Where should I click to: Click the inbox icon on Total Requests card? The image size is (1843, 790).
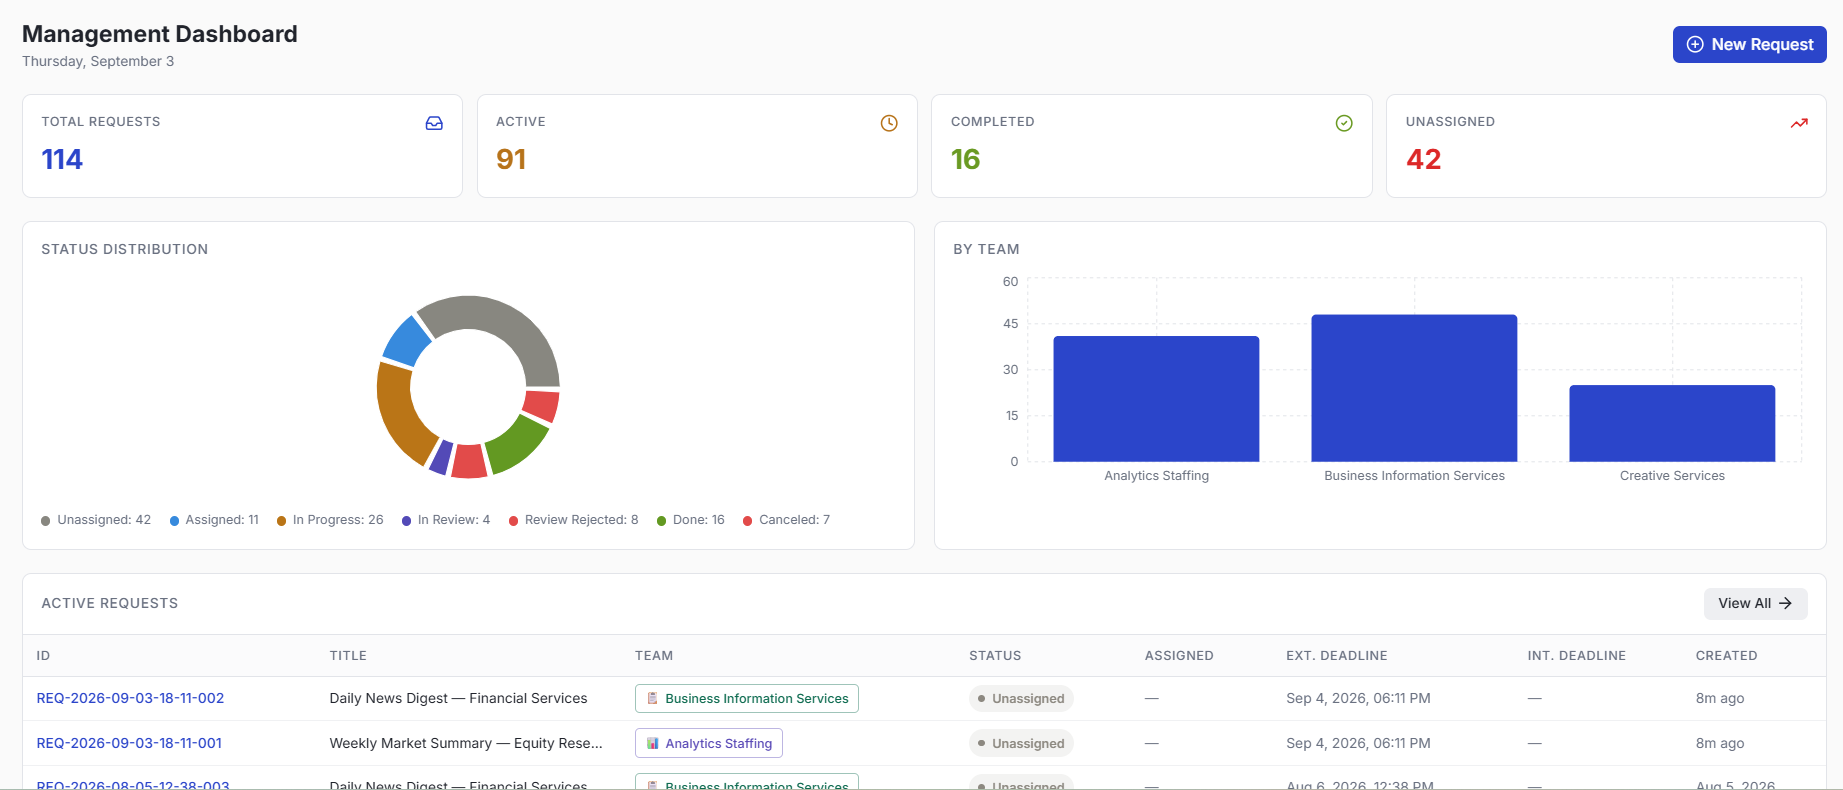434,123
